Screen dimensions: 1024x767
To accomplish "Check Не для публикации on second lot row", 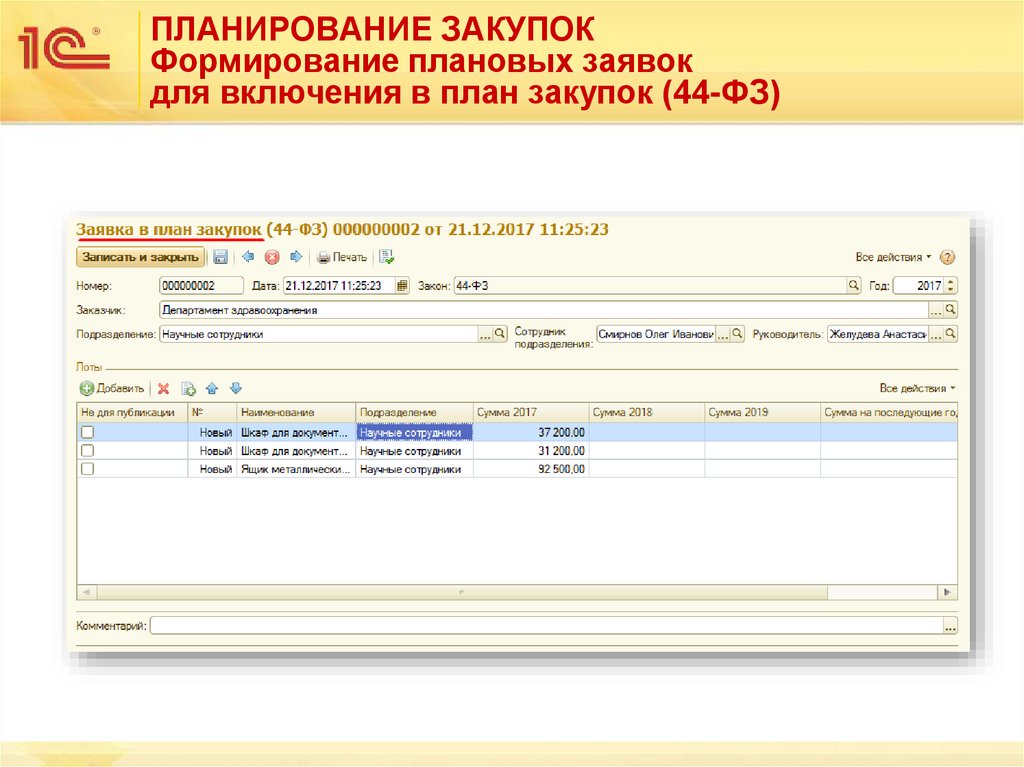I will pyautogui.click(x=87, y=448).
